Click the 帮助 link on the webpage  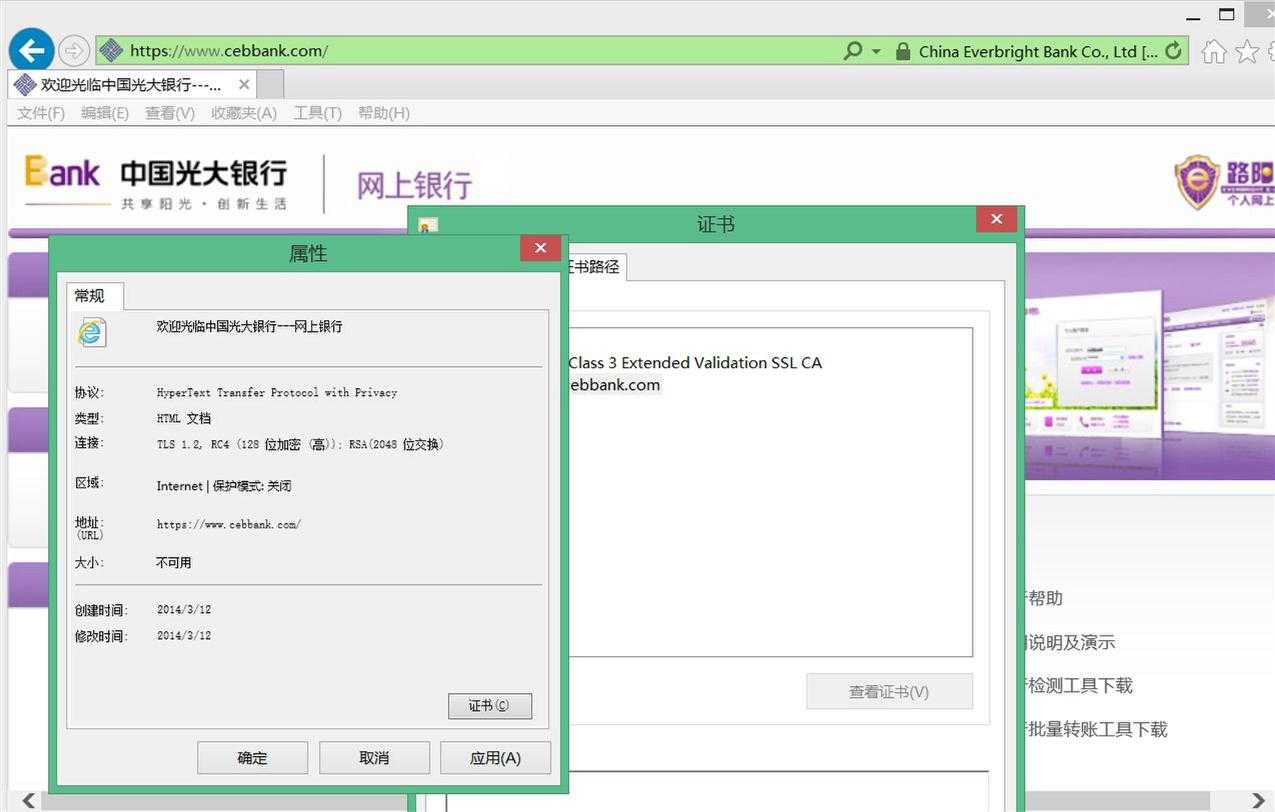pyautogui.click(x=1044, y=598)
